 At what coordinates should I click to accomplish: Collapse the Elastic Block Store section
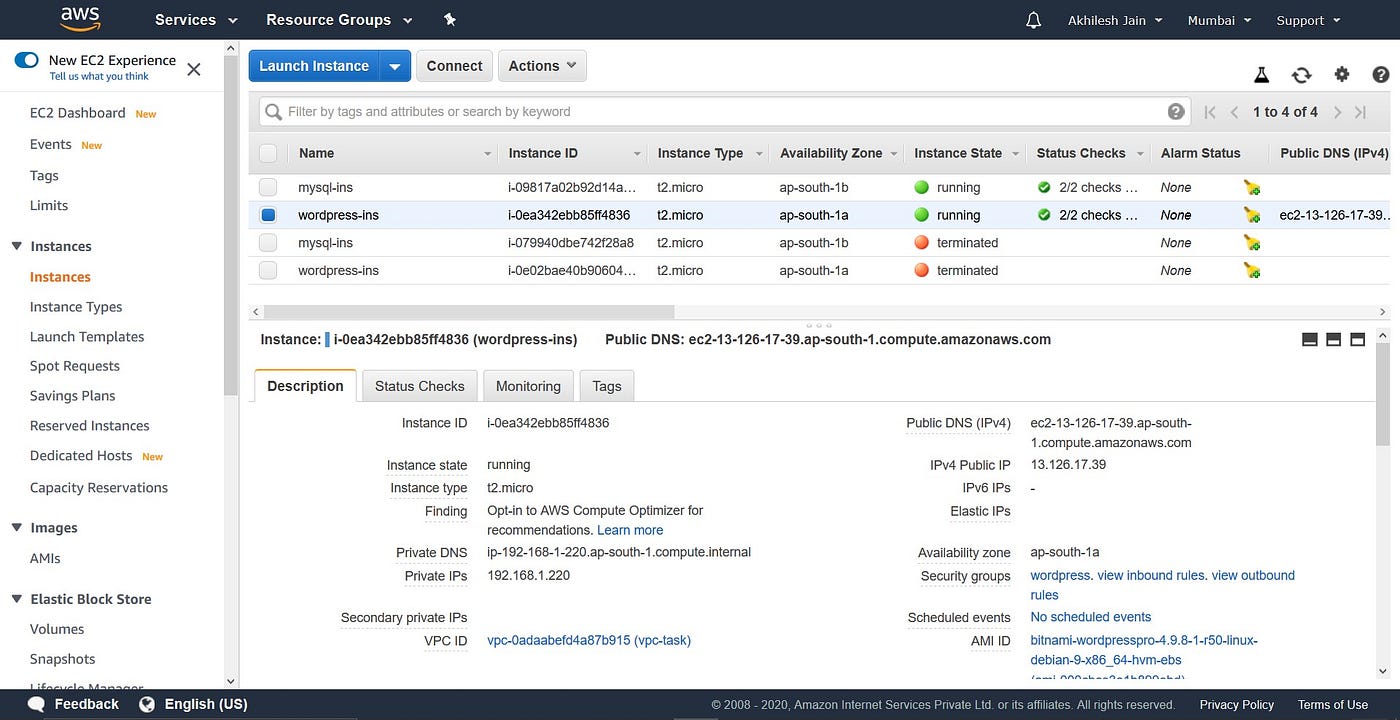[x=17, y=599]
